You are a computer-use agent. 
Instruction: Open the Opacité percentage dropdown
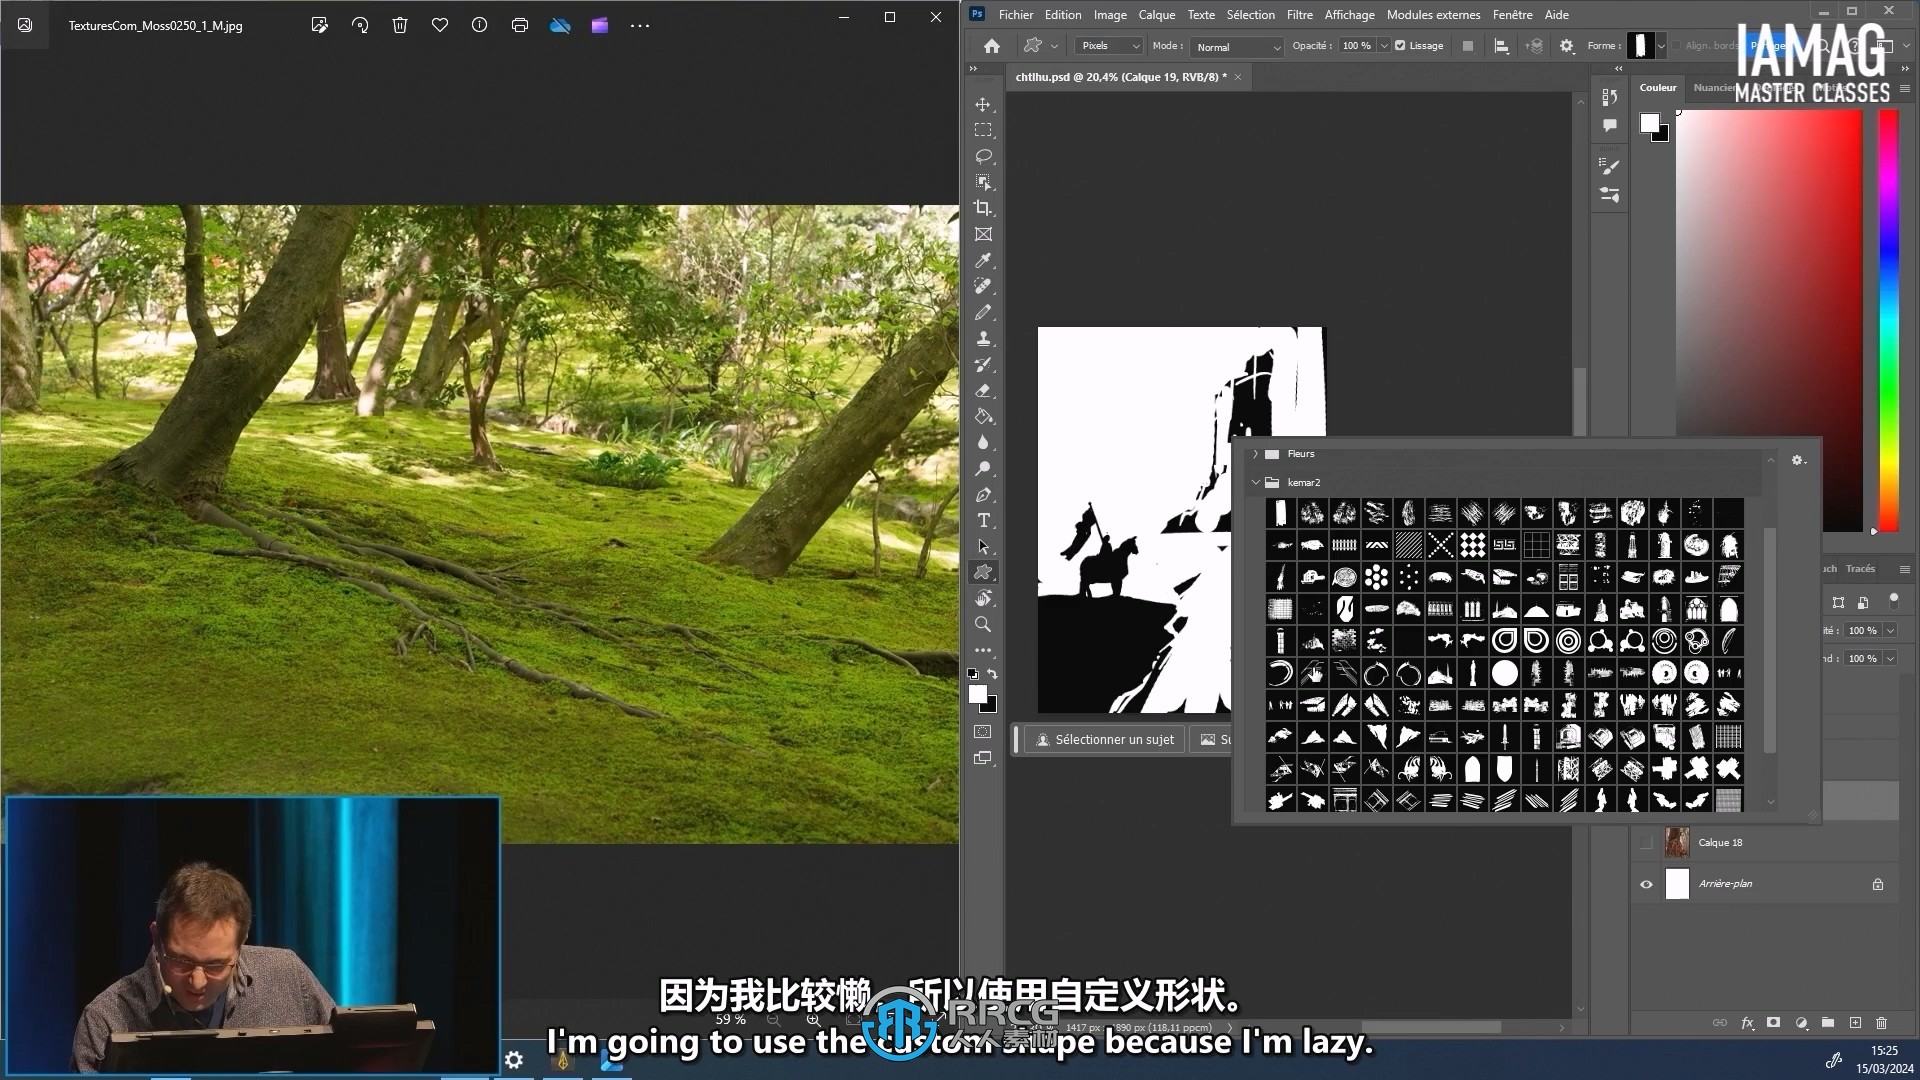click(x=1384, y=46)
